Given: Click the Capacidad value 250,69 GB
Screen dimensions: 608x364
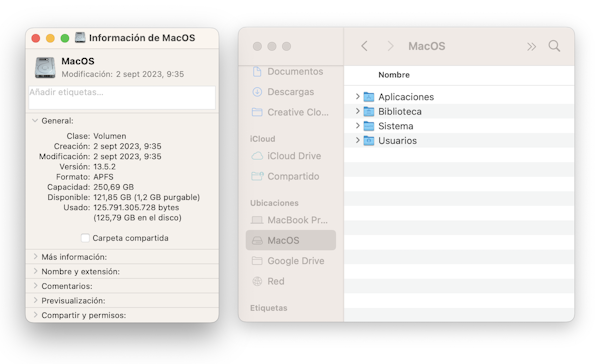Looking at the screenshot, I should [114, 187].
